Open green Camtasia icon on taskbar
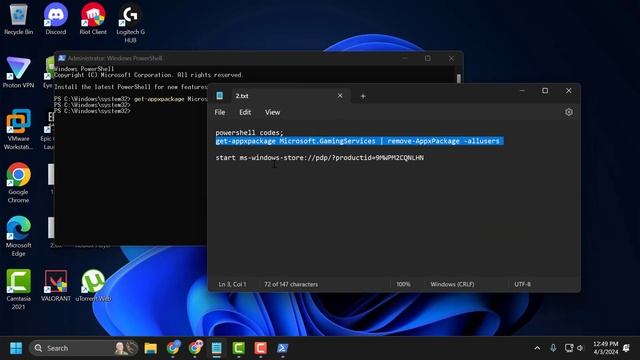The image size is (640, 360). click(239, 348)
